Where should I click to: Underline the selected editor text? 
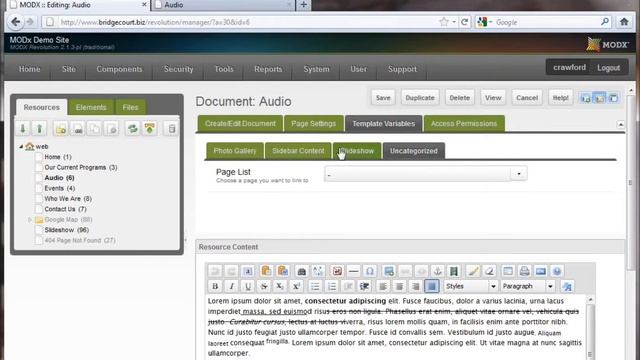(248, 286)
